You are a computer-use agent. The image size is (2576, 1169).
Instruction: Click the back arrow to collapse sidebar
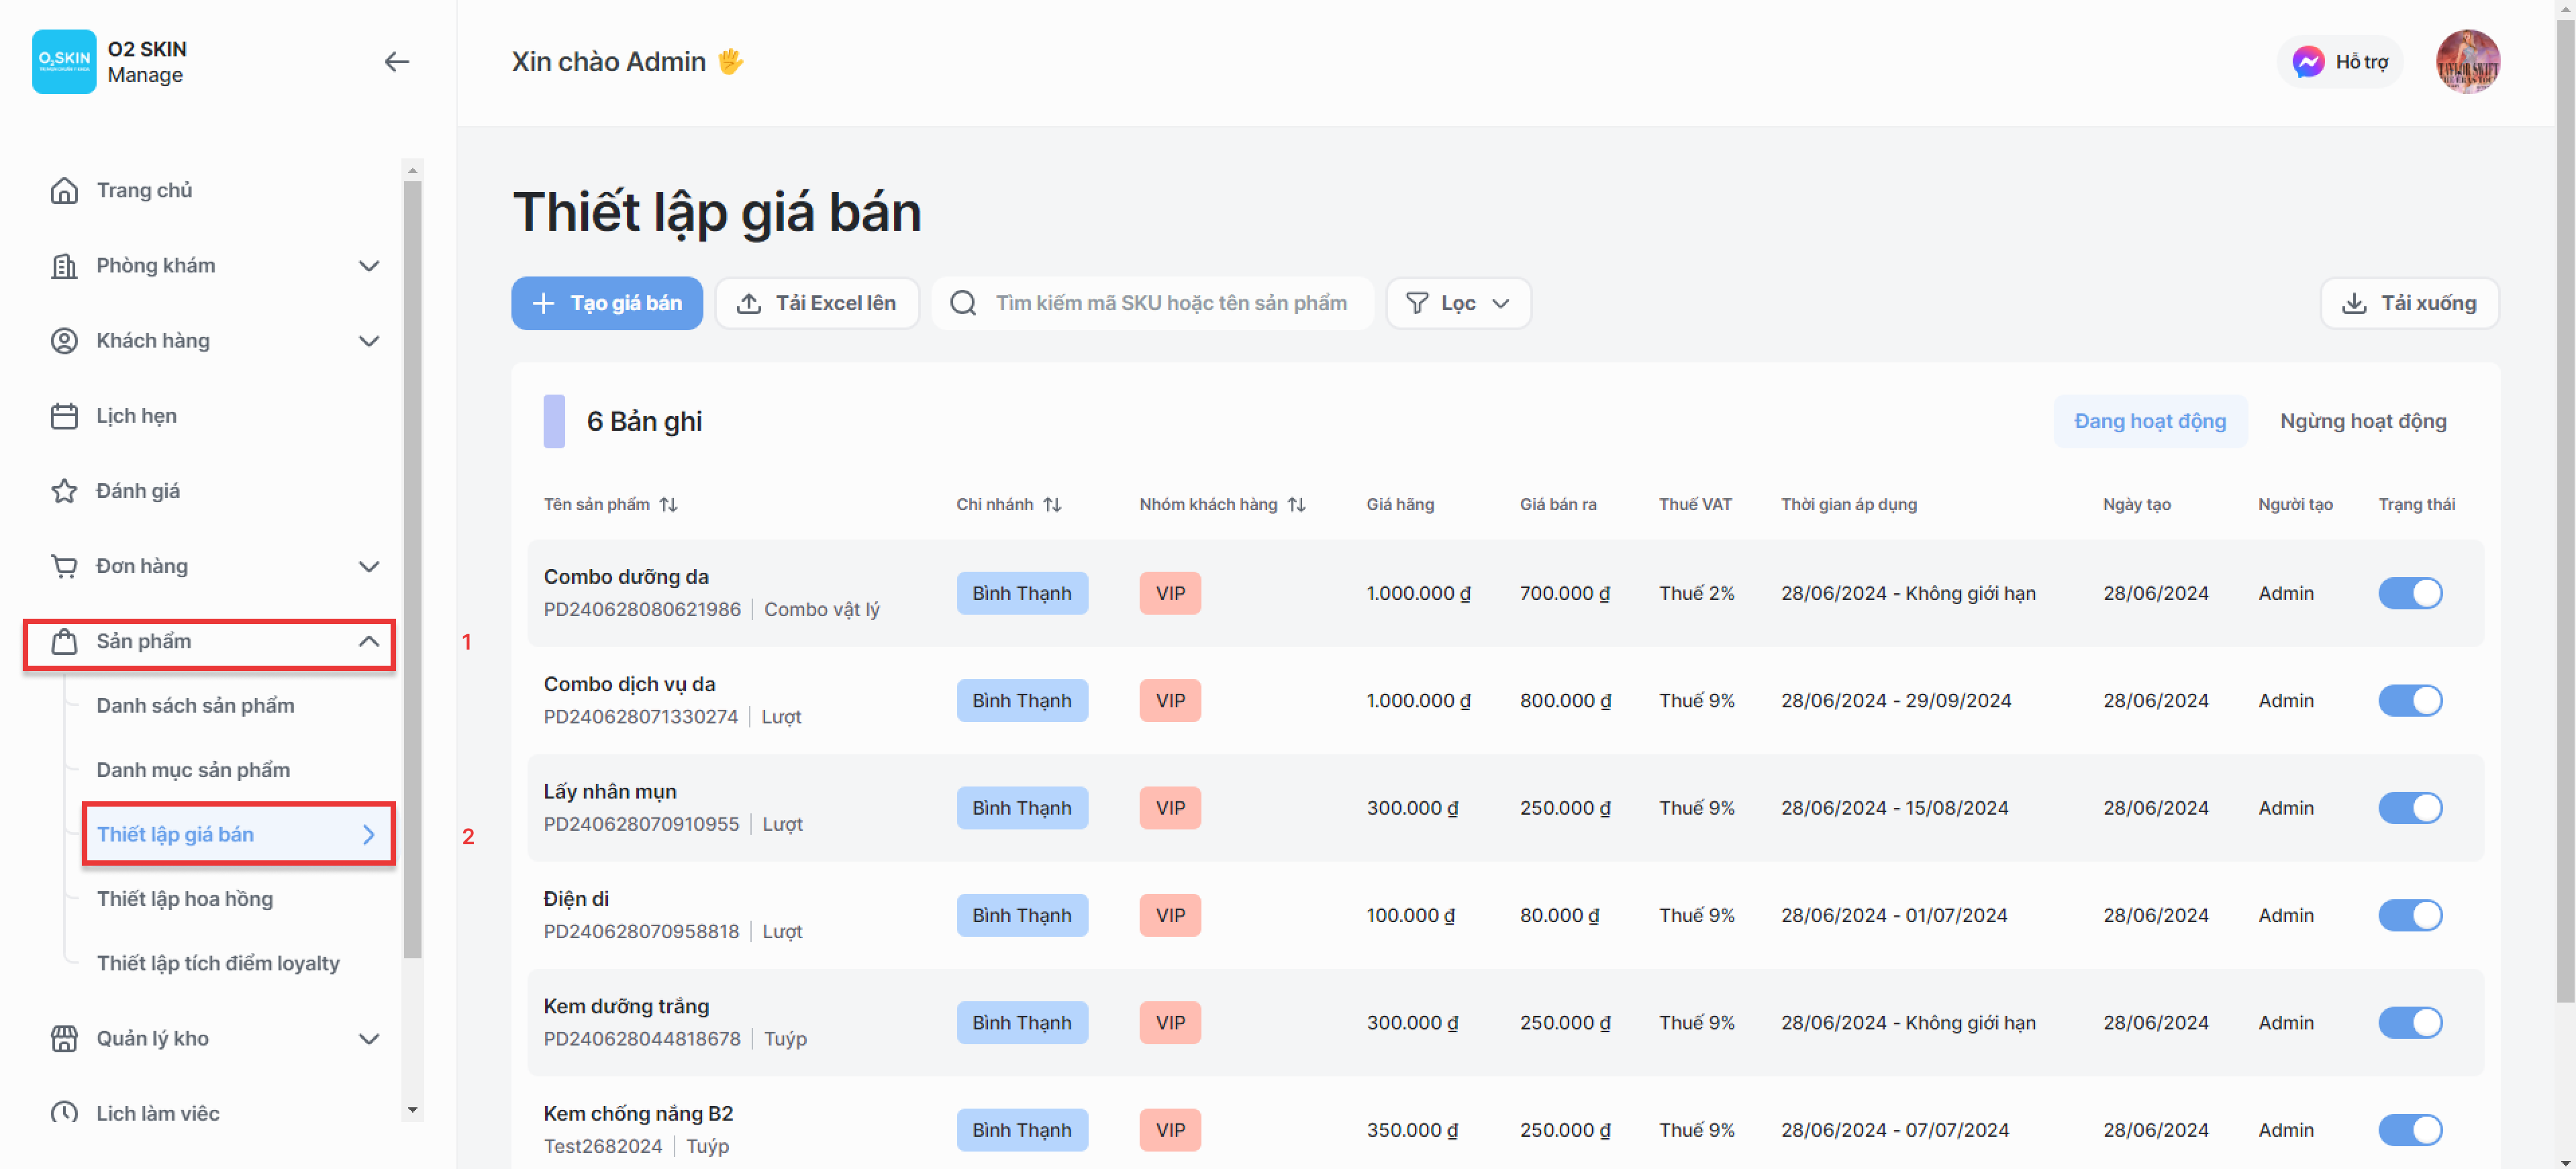pyautogui.click(x=396, y=62)
